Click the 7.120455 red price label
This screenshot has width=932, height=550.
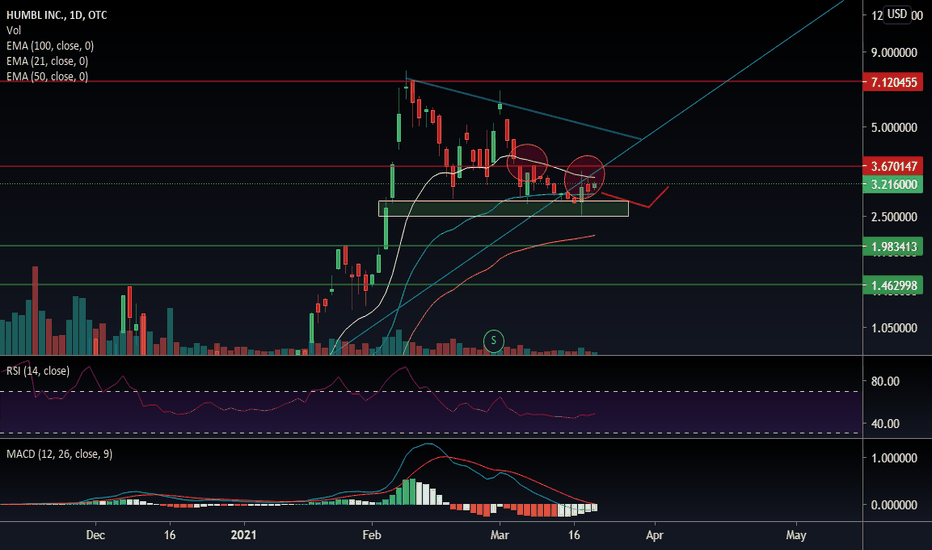pyautogui.click(x=893, y=82)
